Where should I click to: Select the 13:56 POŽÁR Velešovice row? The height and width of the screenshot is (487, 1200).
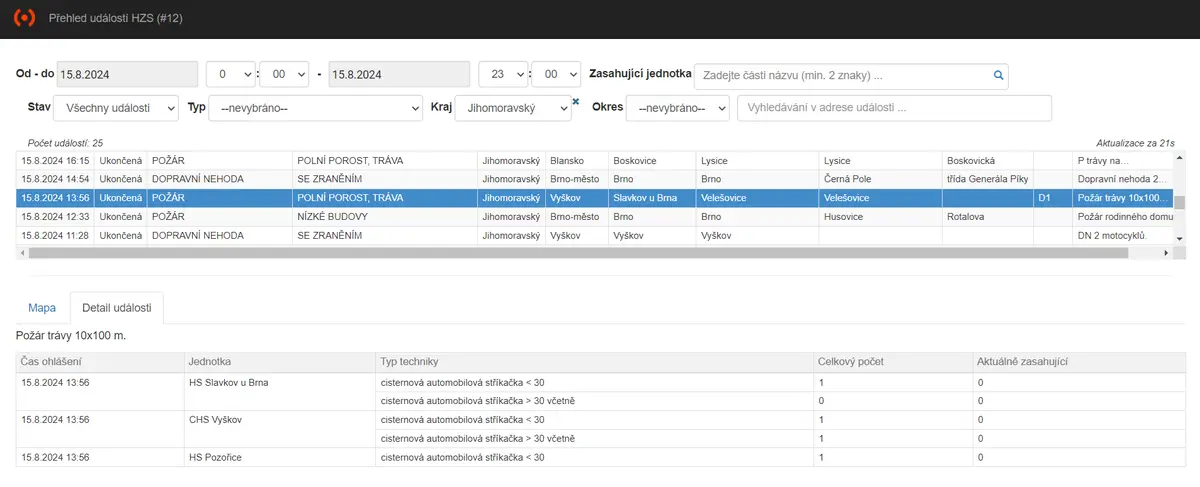594,198
